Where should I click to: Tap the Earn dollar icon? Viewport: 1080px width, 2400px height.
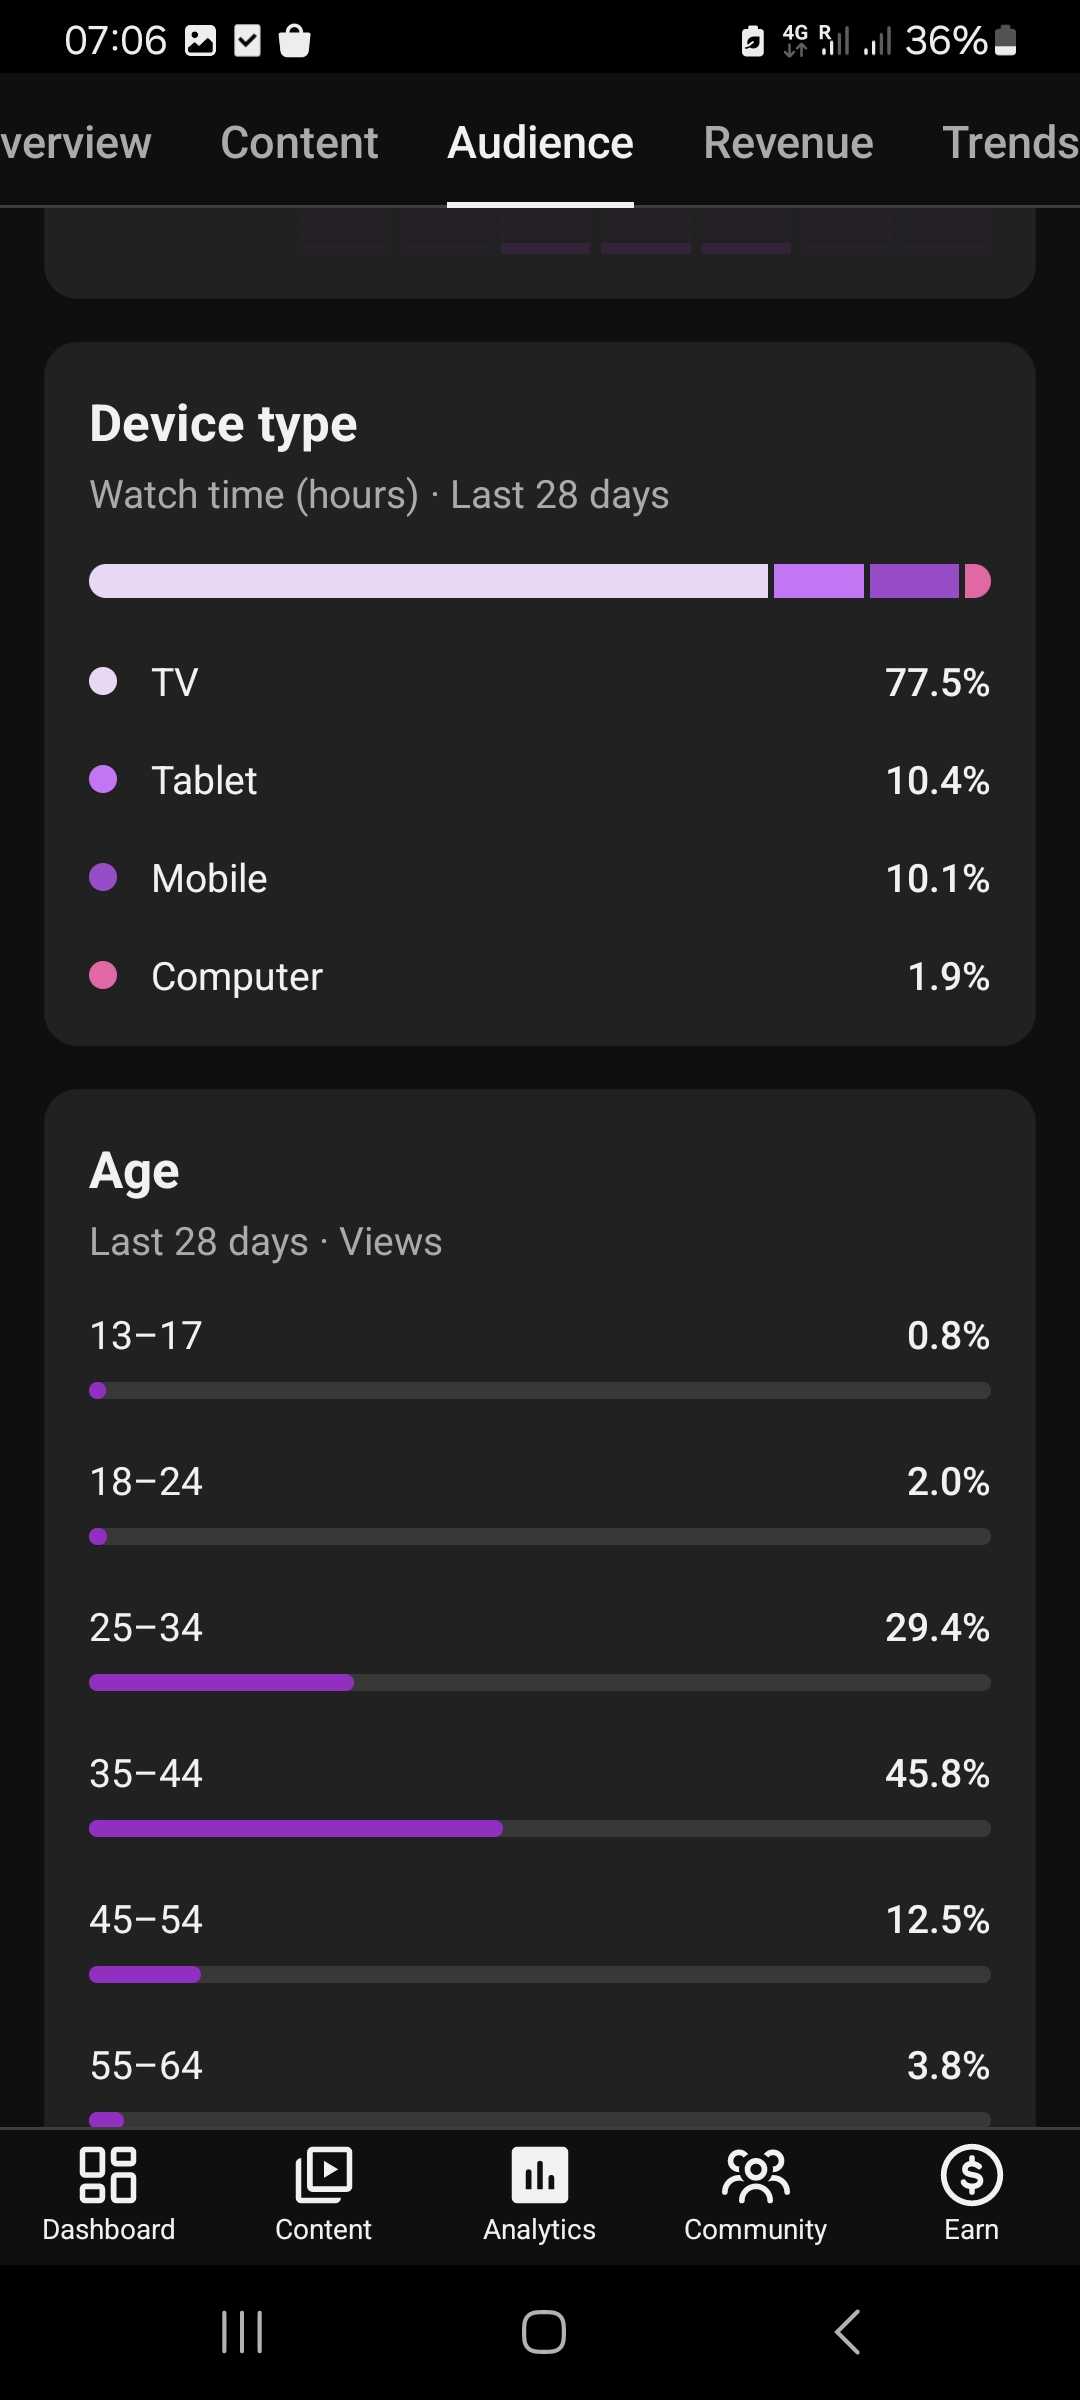click(972, 2175)
